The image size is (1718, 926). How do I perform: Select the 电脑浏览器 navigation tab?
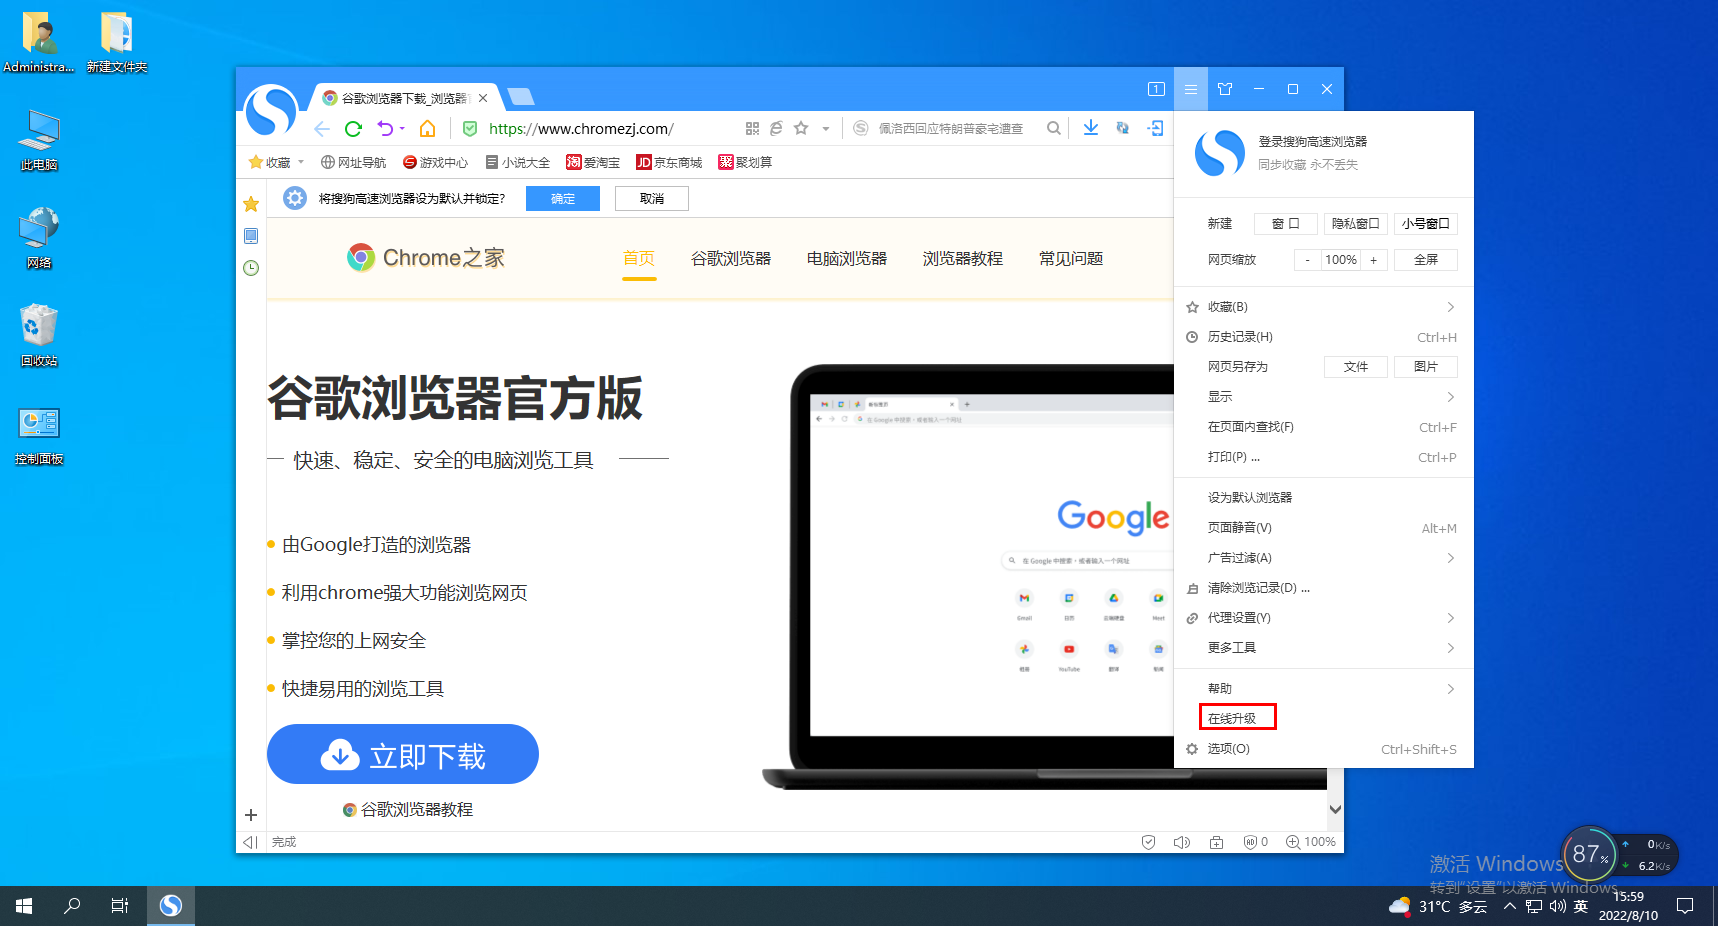pos(847,259)
